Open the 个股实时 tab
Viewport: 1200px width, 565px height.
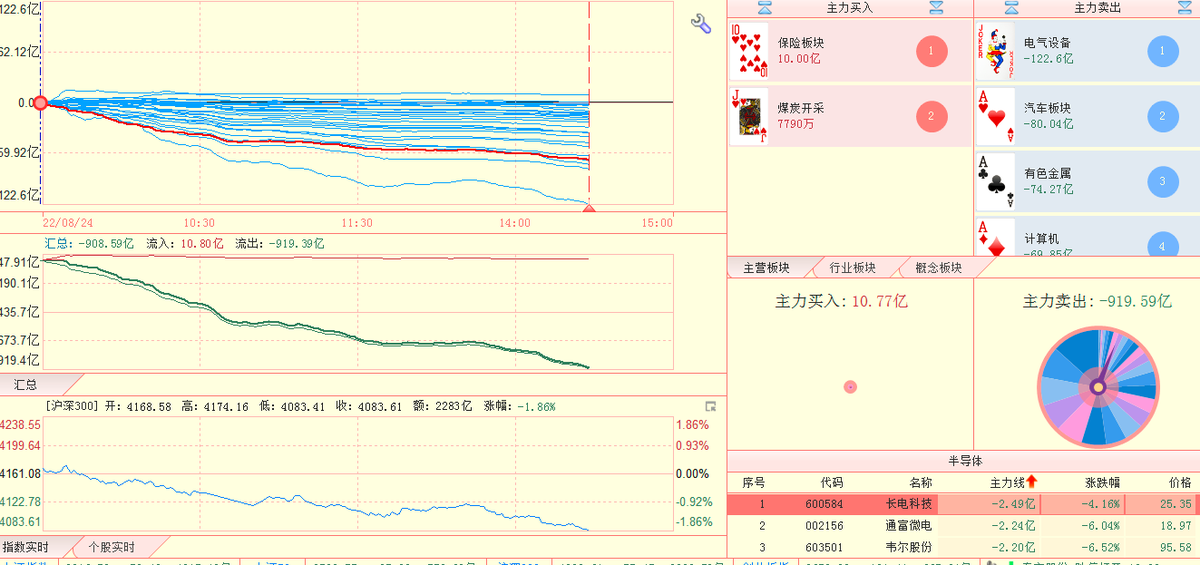111,547
